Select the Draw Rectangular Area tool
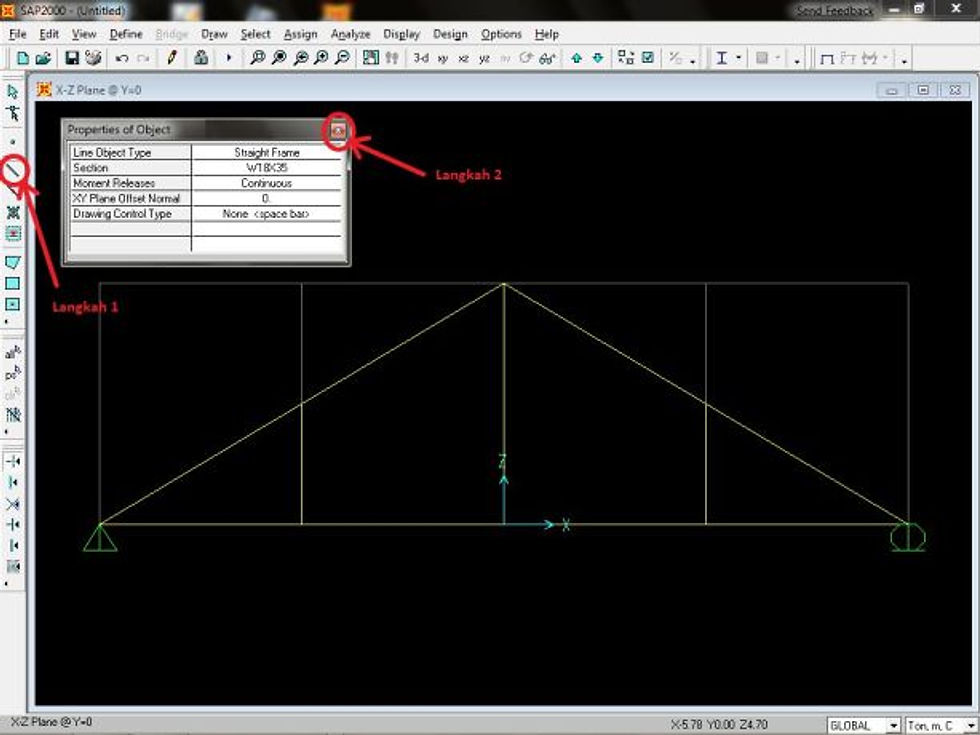This screenshot has height=735, width=980. click(x=12, y=283)
